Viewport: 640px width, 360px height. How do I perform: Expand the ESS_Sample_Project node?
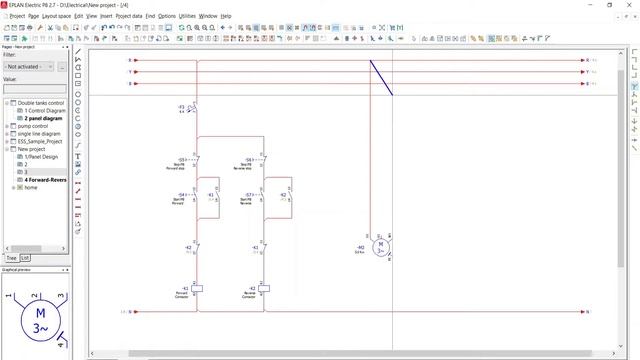7,142
